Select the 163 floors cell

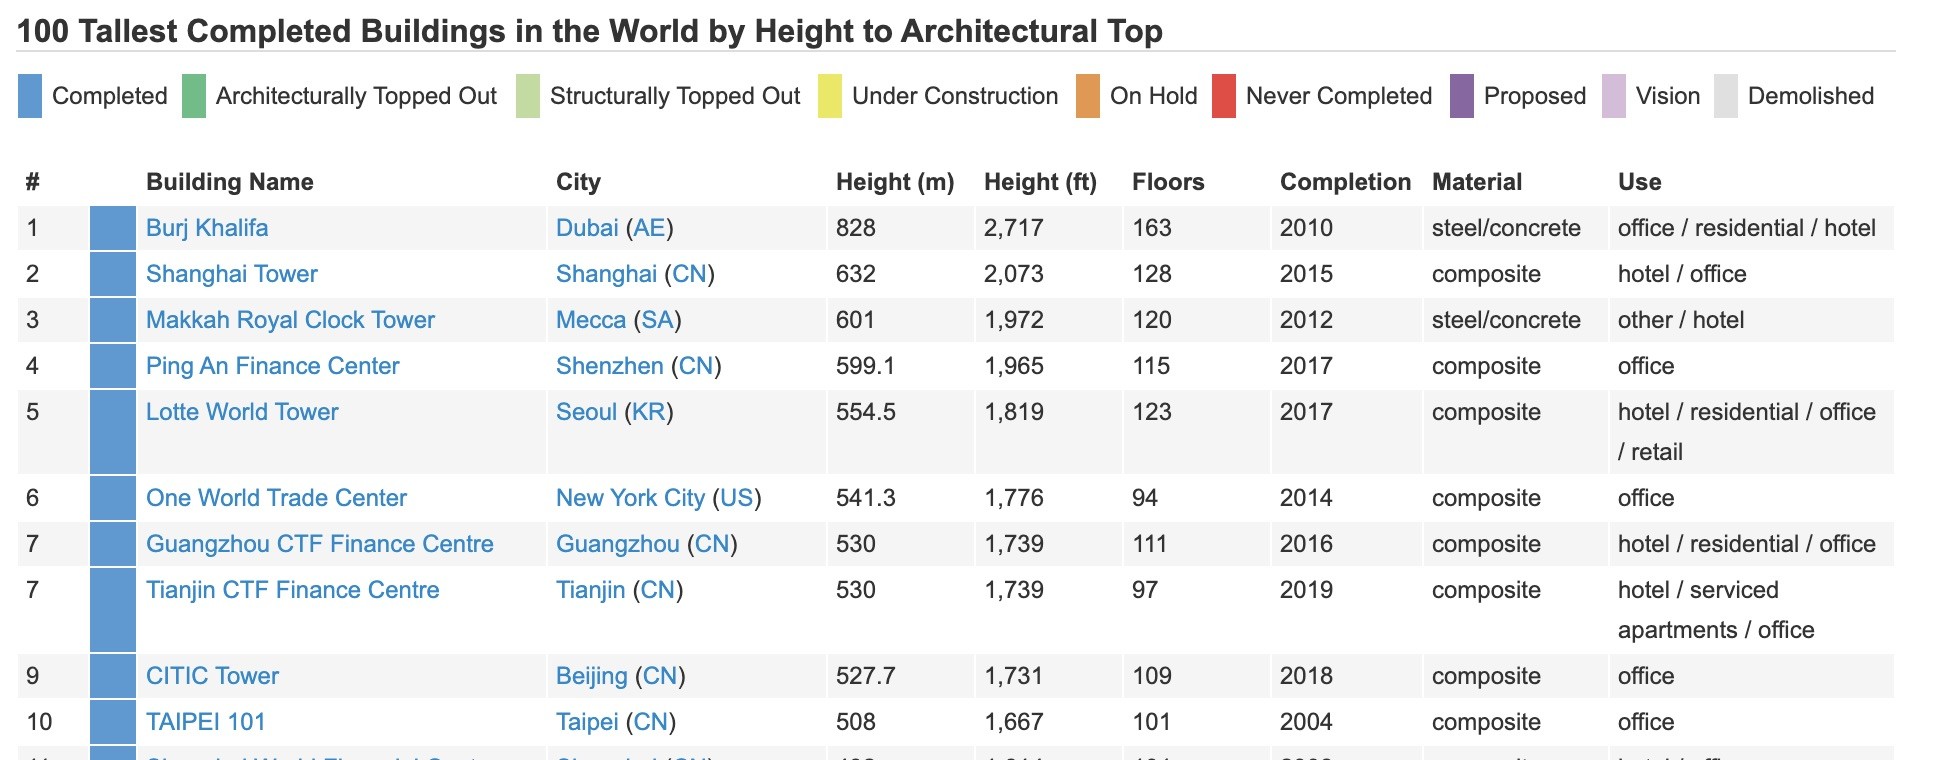1152,228
